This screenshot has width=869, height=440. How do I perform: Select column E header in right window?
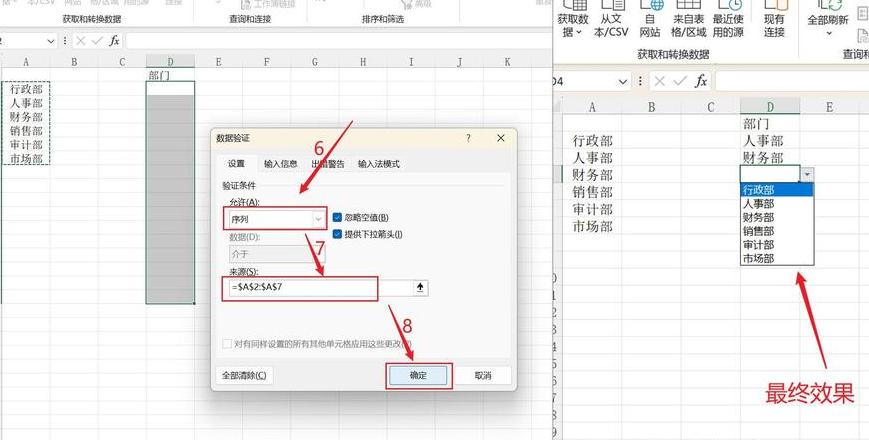pyautogui.click(x=829, y=106)
